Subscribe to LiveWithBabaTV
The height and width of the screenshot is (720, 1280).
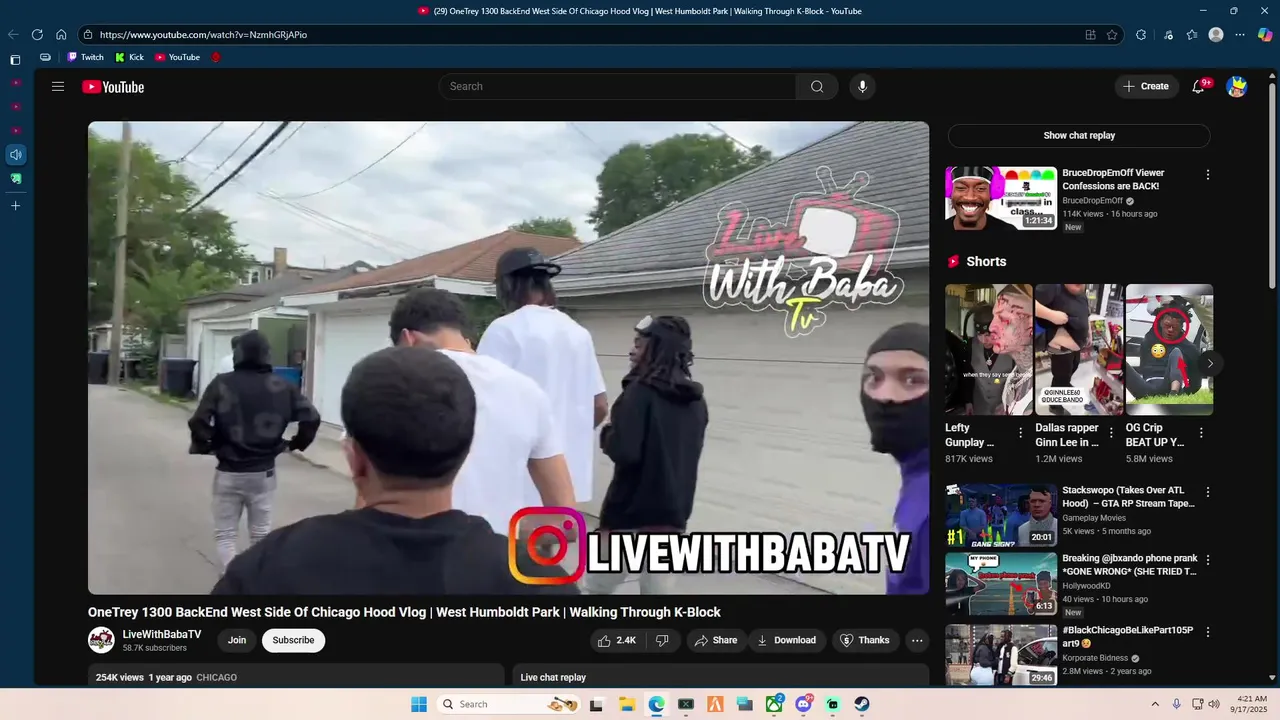pos(293,640)
